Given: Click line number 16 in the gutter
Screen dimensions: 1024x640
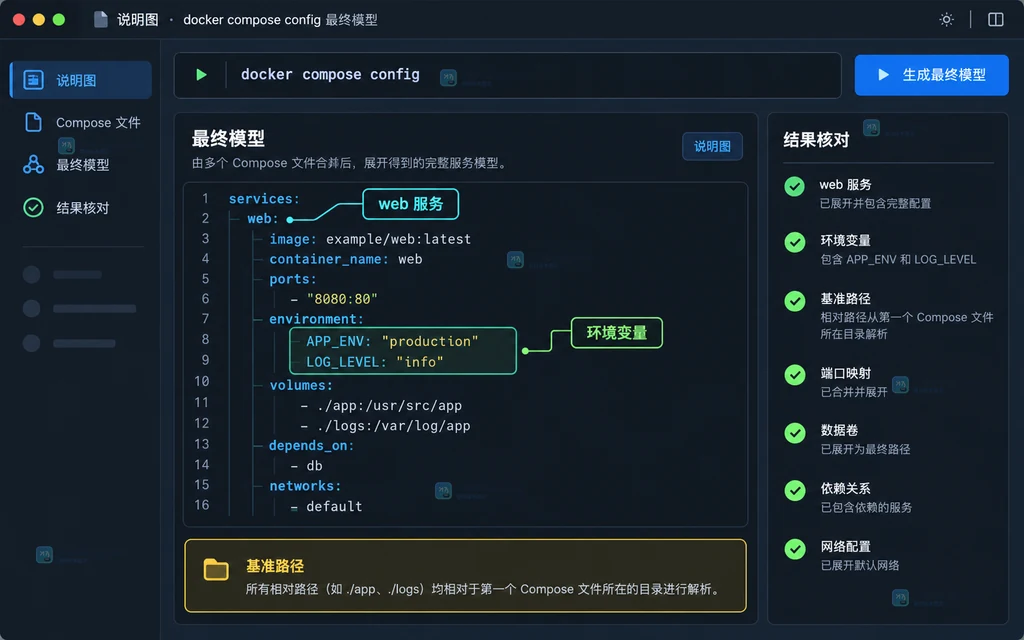Looking at the screenshot, I should point(202,505).
